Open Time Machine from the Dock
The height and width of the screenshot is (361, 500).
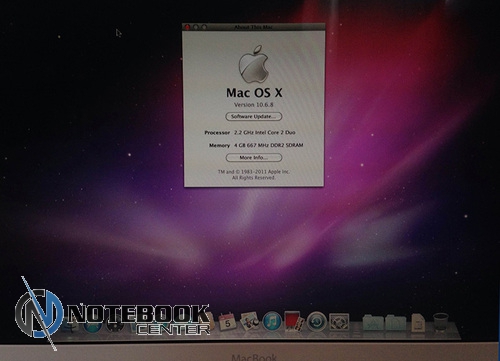316,321
